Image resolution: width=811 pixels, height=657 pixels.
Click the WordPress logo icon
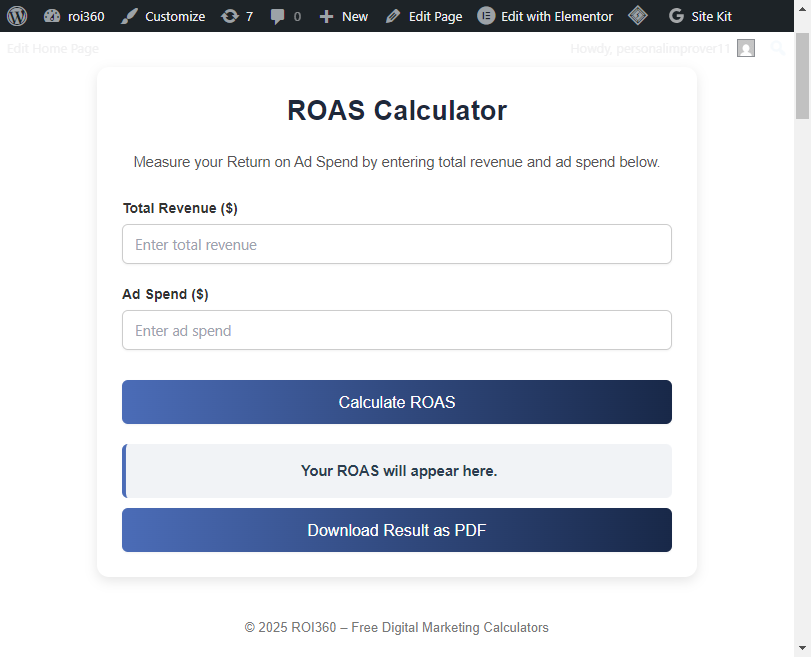(x=17, y=16)
